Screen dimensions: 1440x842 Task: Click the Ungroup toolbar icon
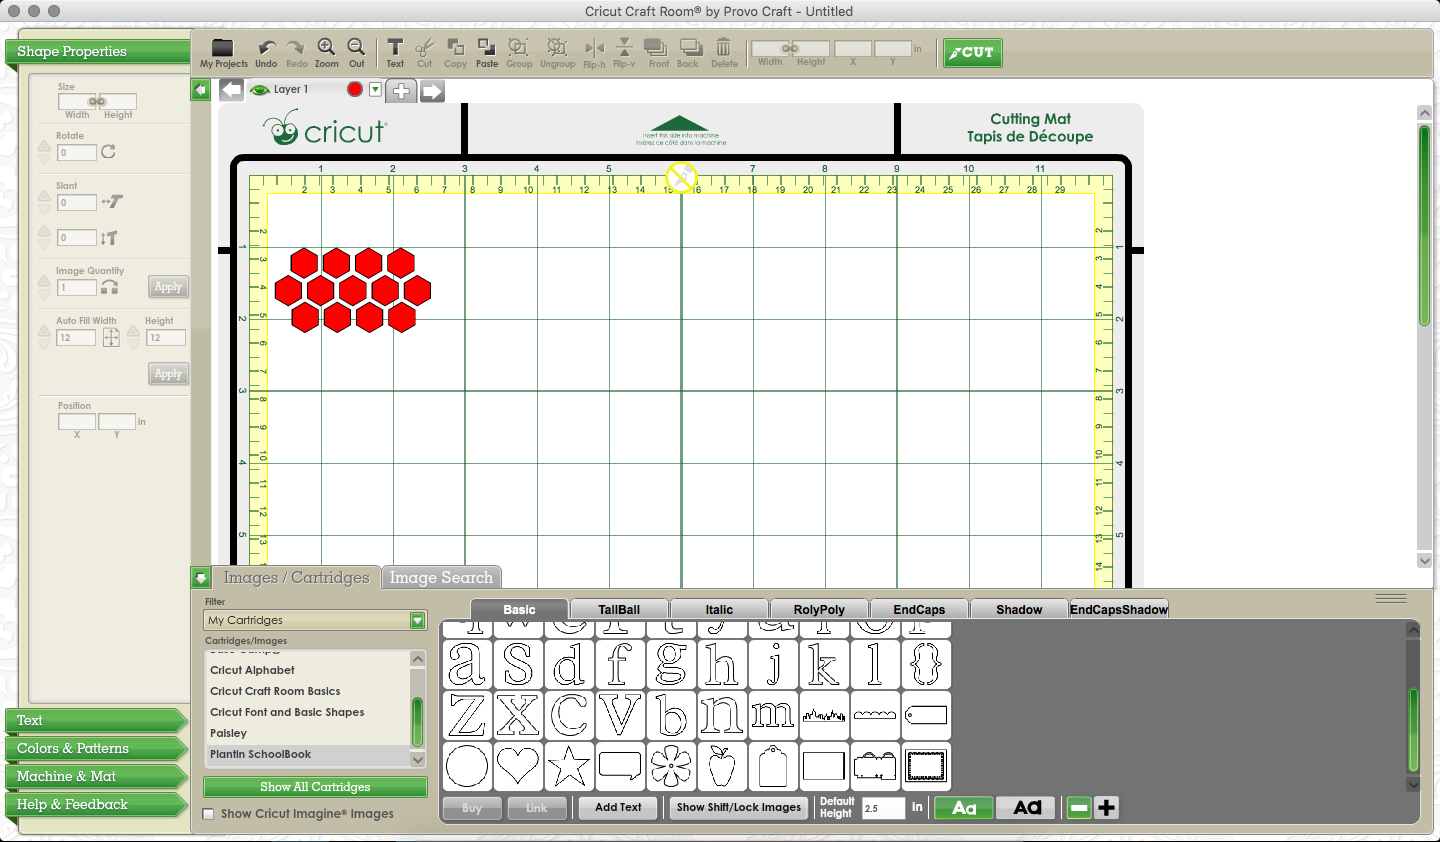[x=557, y=47]
